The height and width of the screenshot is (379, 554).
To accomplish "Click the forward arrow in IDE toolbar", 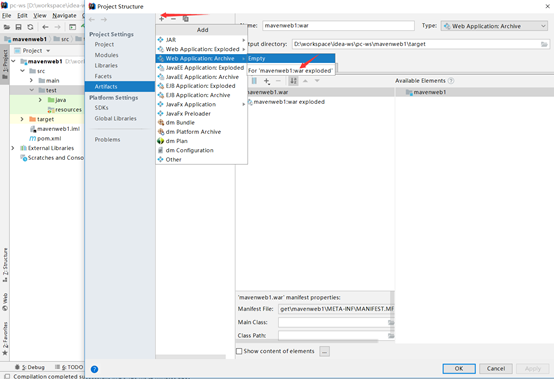I will [57, 27].
